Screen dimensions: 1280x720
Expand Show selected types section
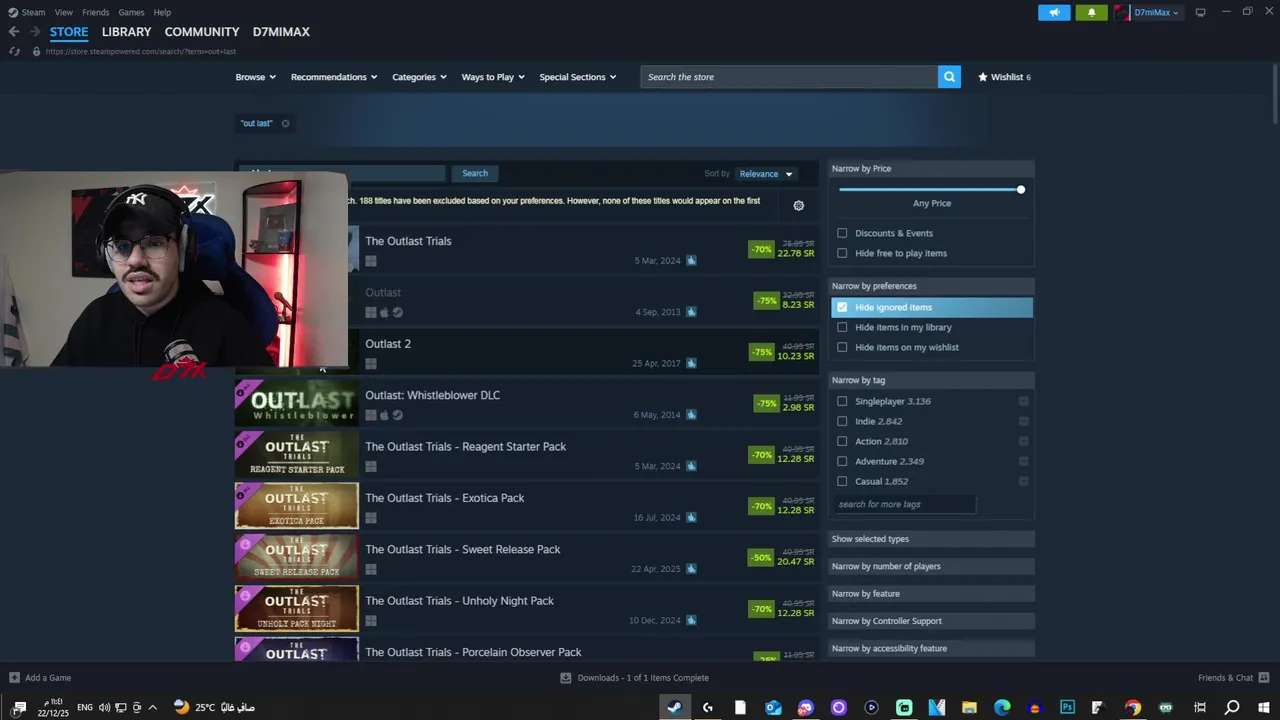[x=932, y=539]
